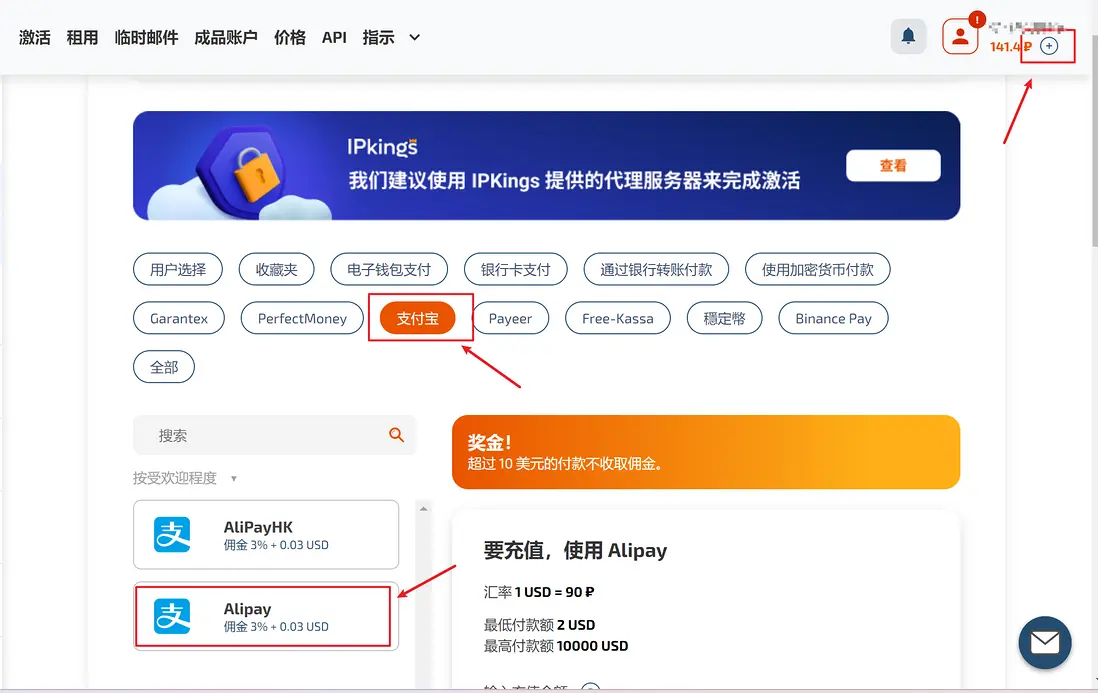The image size is (1098, 693).
Task: Expand the 指示 menu chevron
Action: (x=415, y=38)
